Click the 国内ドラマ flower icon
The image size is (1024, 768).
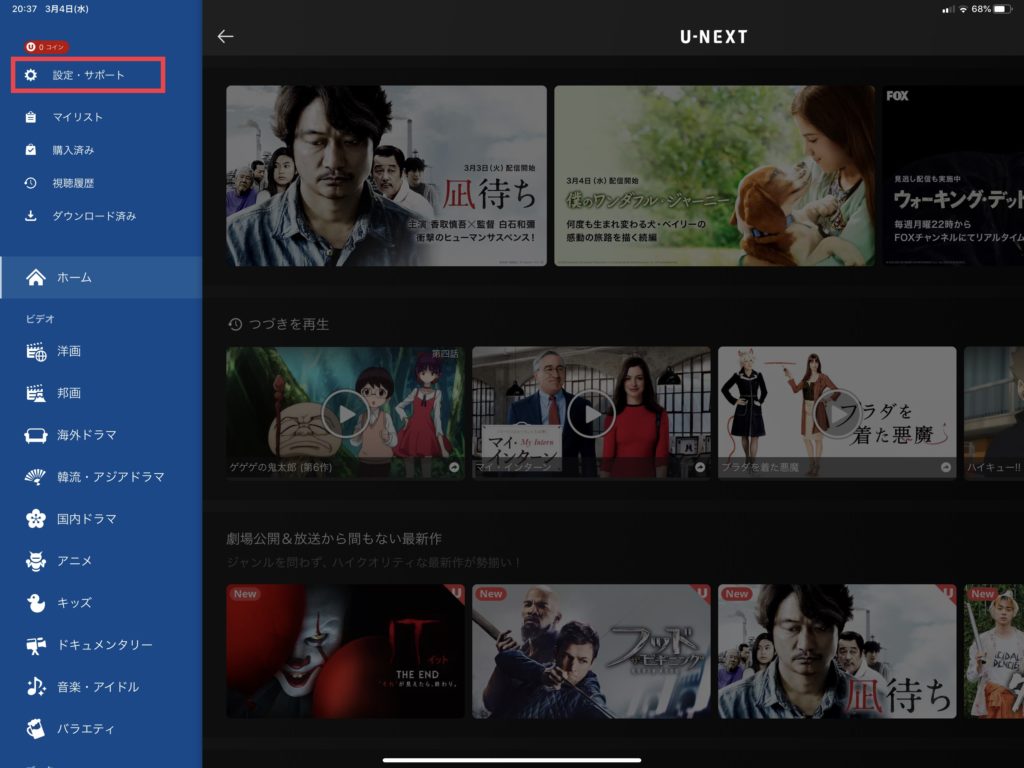click(36, 519)
